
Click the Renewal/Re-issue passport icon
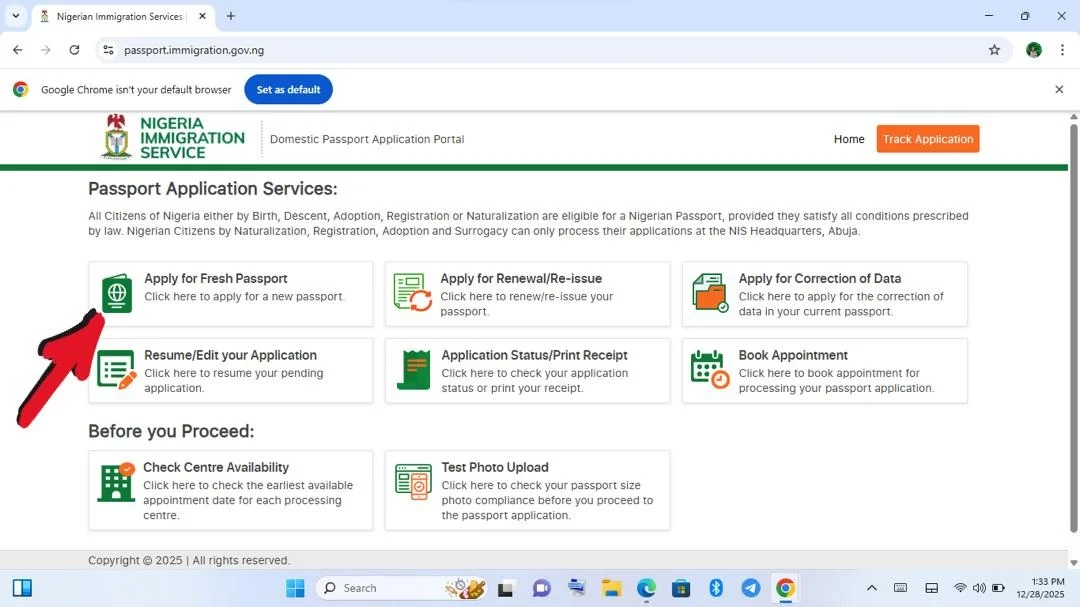point(413,292)
